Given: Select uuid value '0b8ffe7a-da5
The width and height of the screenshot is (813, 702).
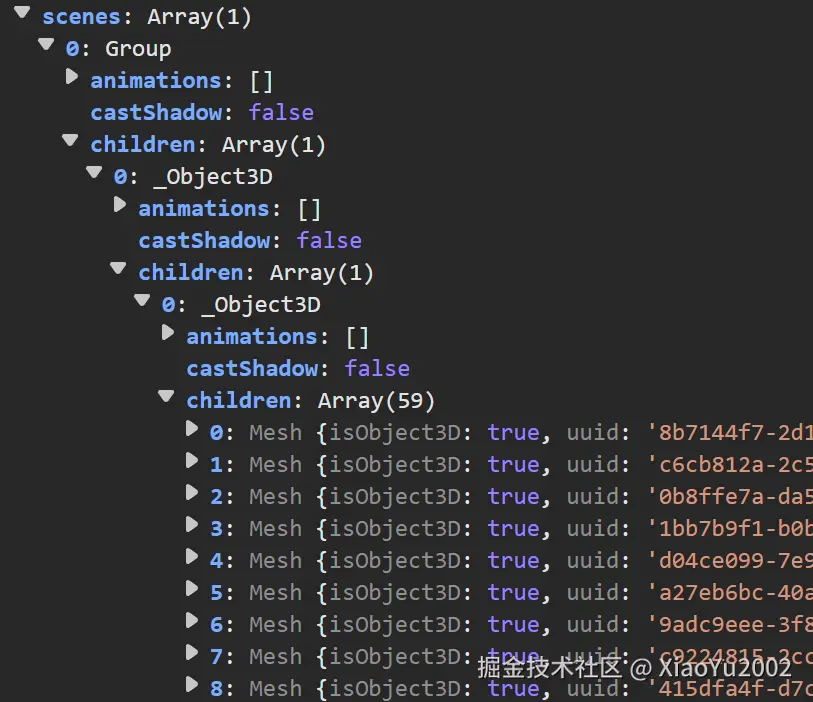Looking at the screenshot, I should click(731, 497).
